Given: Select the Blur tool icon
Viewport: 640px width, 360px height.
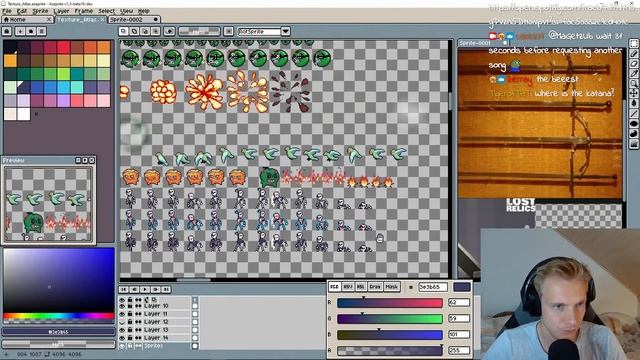Looking at the screenshot, I should tap(634, 144).
